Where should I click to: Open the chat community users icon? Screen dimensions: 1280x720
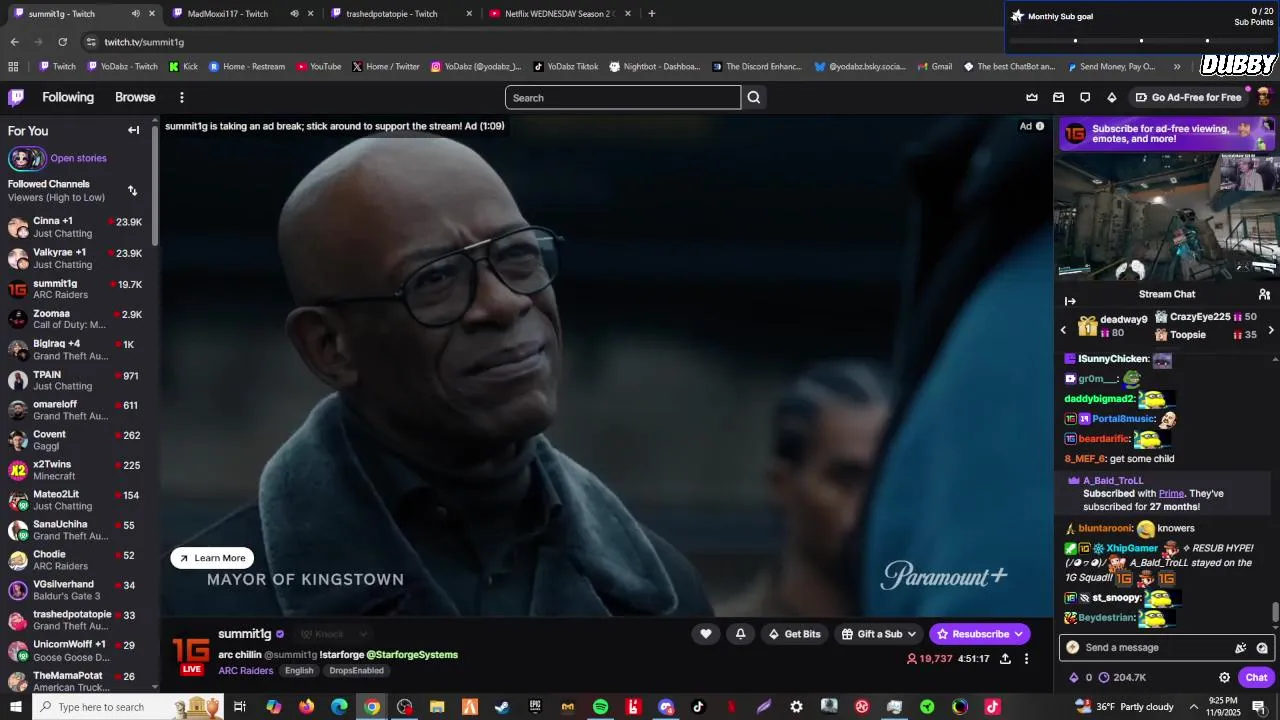[1264, 294]
